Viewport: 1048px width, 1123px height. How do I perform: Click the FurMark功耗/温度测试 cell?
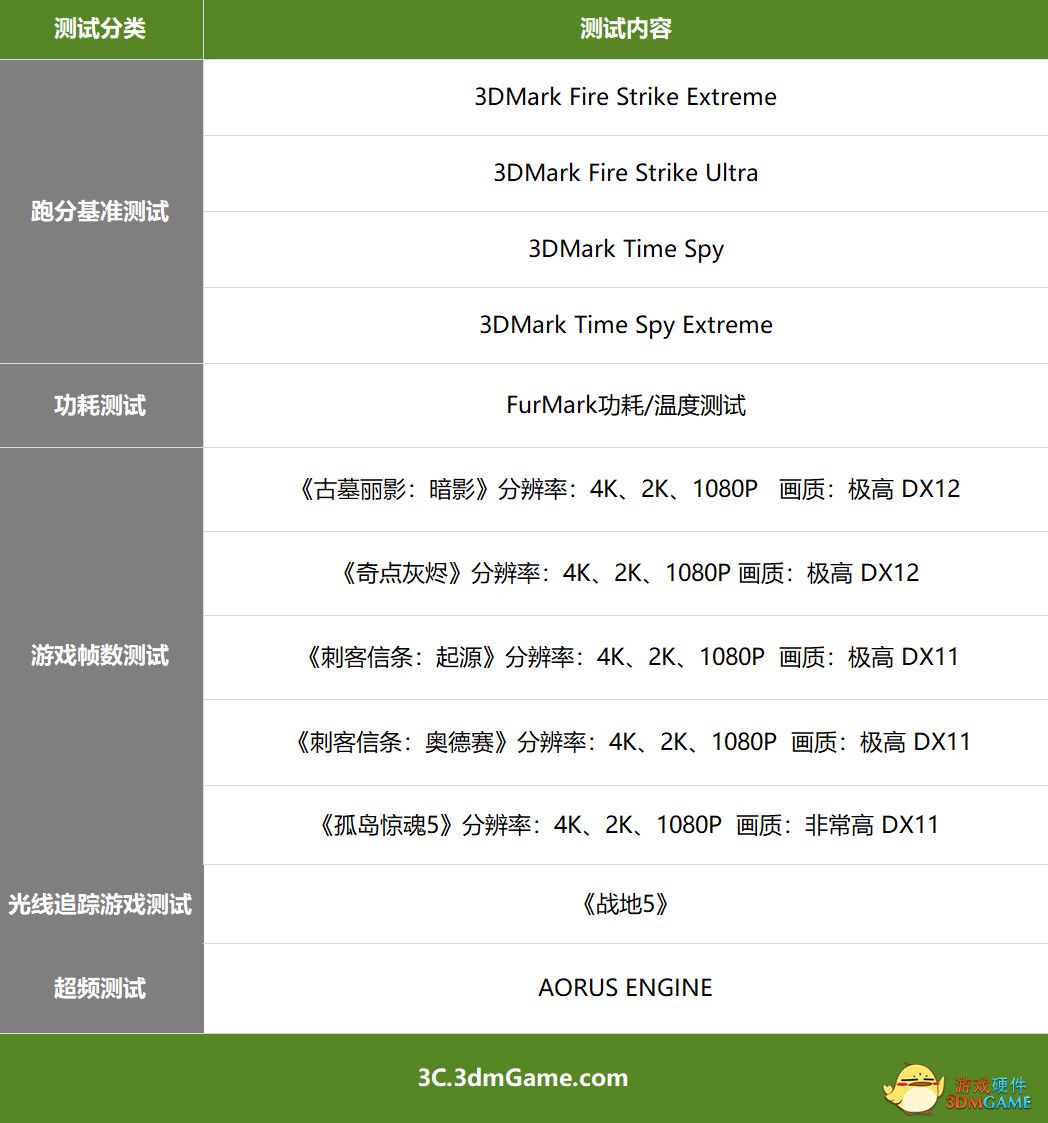click(x=625, y=405)
